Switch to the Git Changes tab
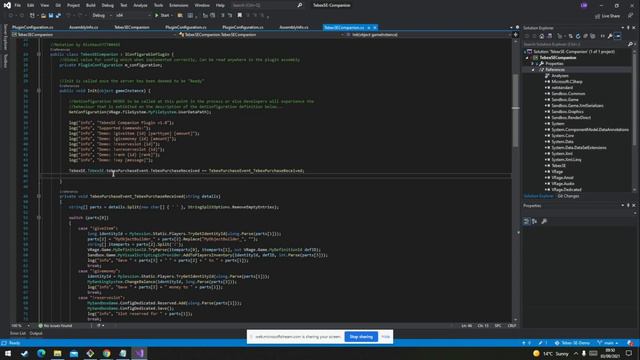The image size is (640, 360). pos(568,196)
